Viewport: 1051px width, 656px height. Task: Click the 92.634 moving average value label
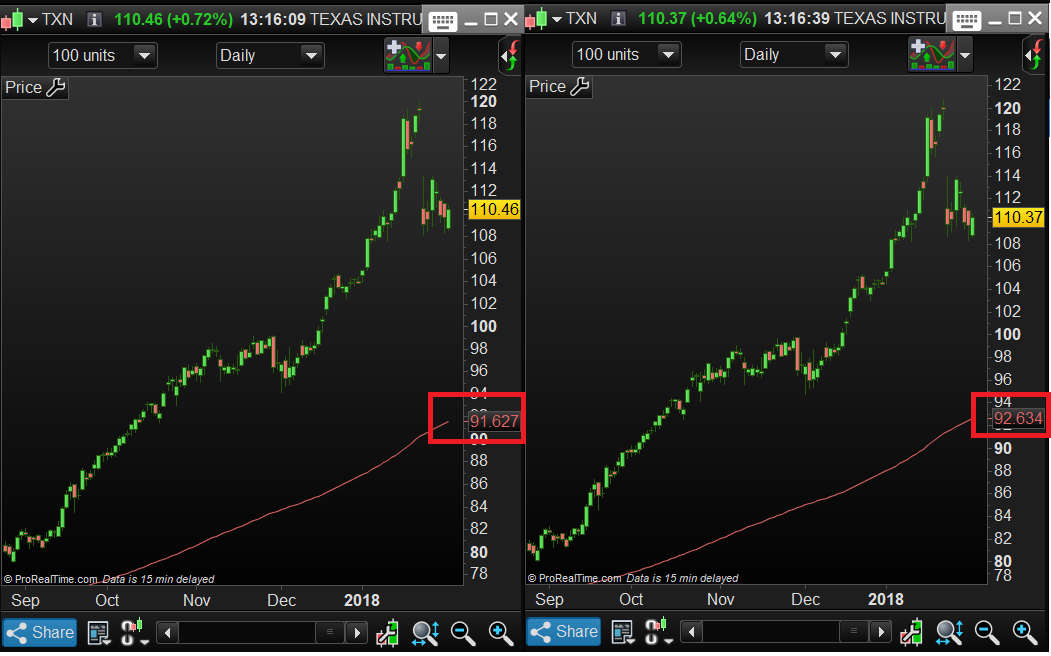(1018, 419)
